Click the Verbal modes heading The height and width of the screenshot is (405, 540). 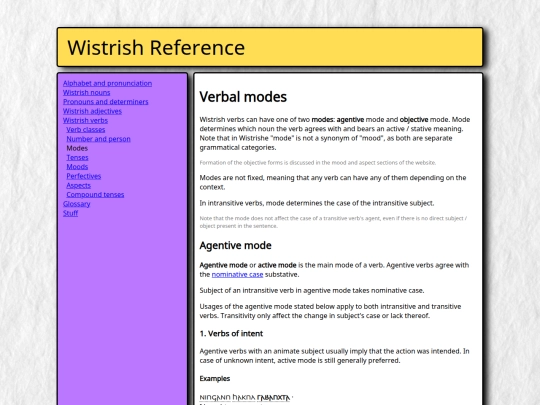click(243, 97)
